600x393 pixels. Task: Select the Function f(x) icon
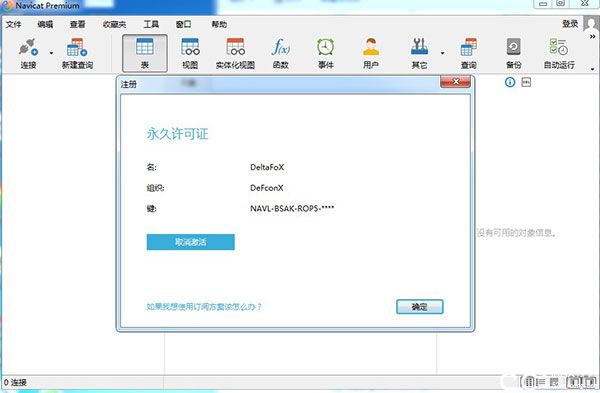coord(280,53)
